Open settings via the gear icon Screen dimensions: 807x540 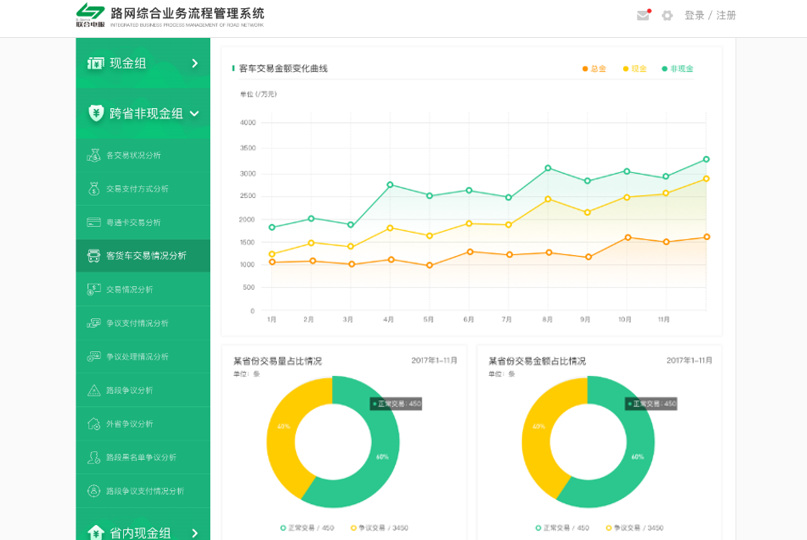[x=667, y=15]
